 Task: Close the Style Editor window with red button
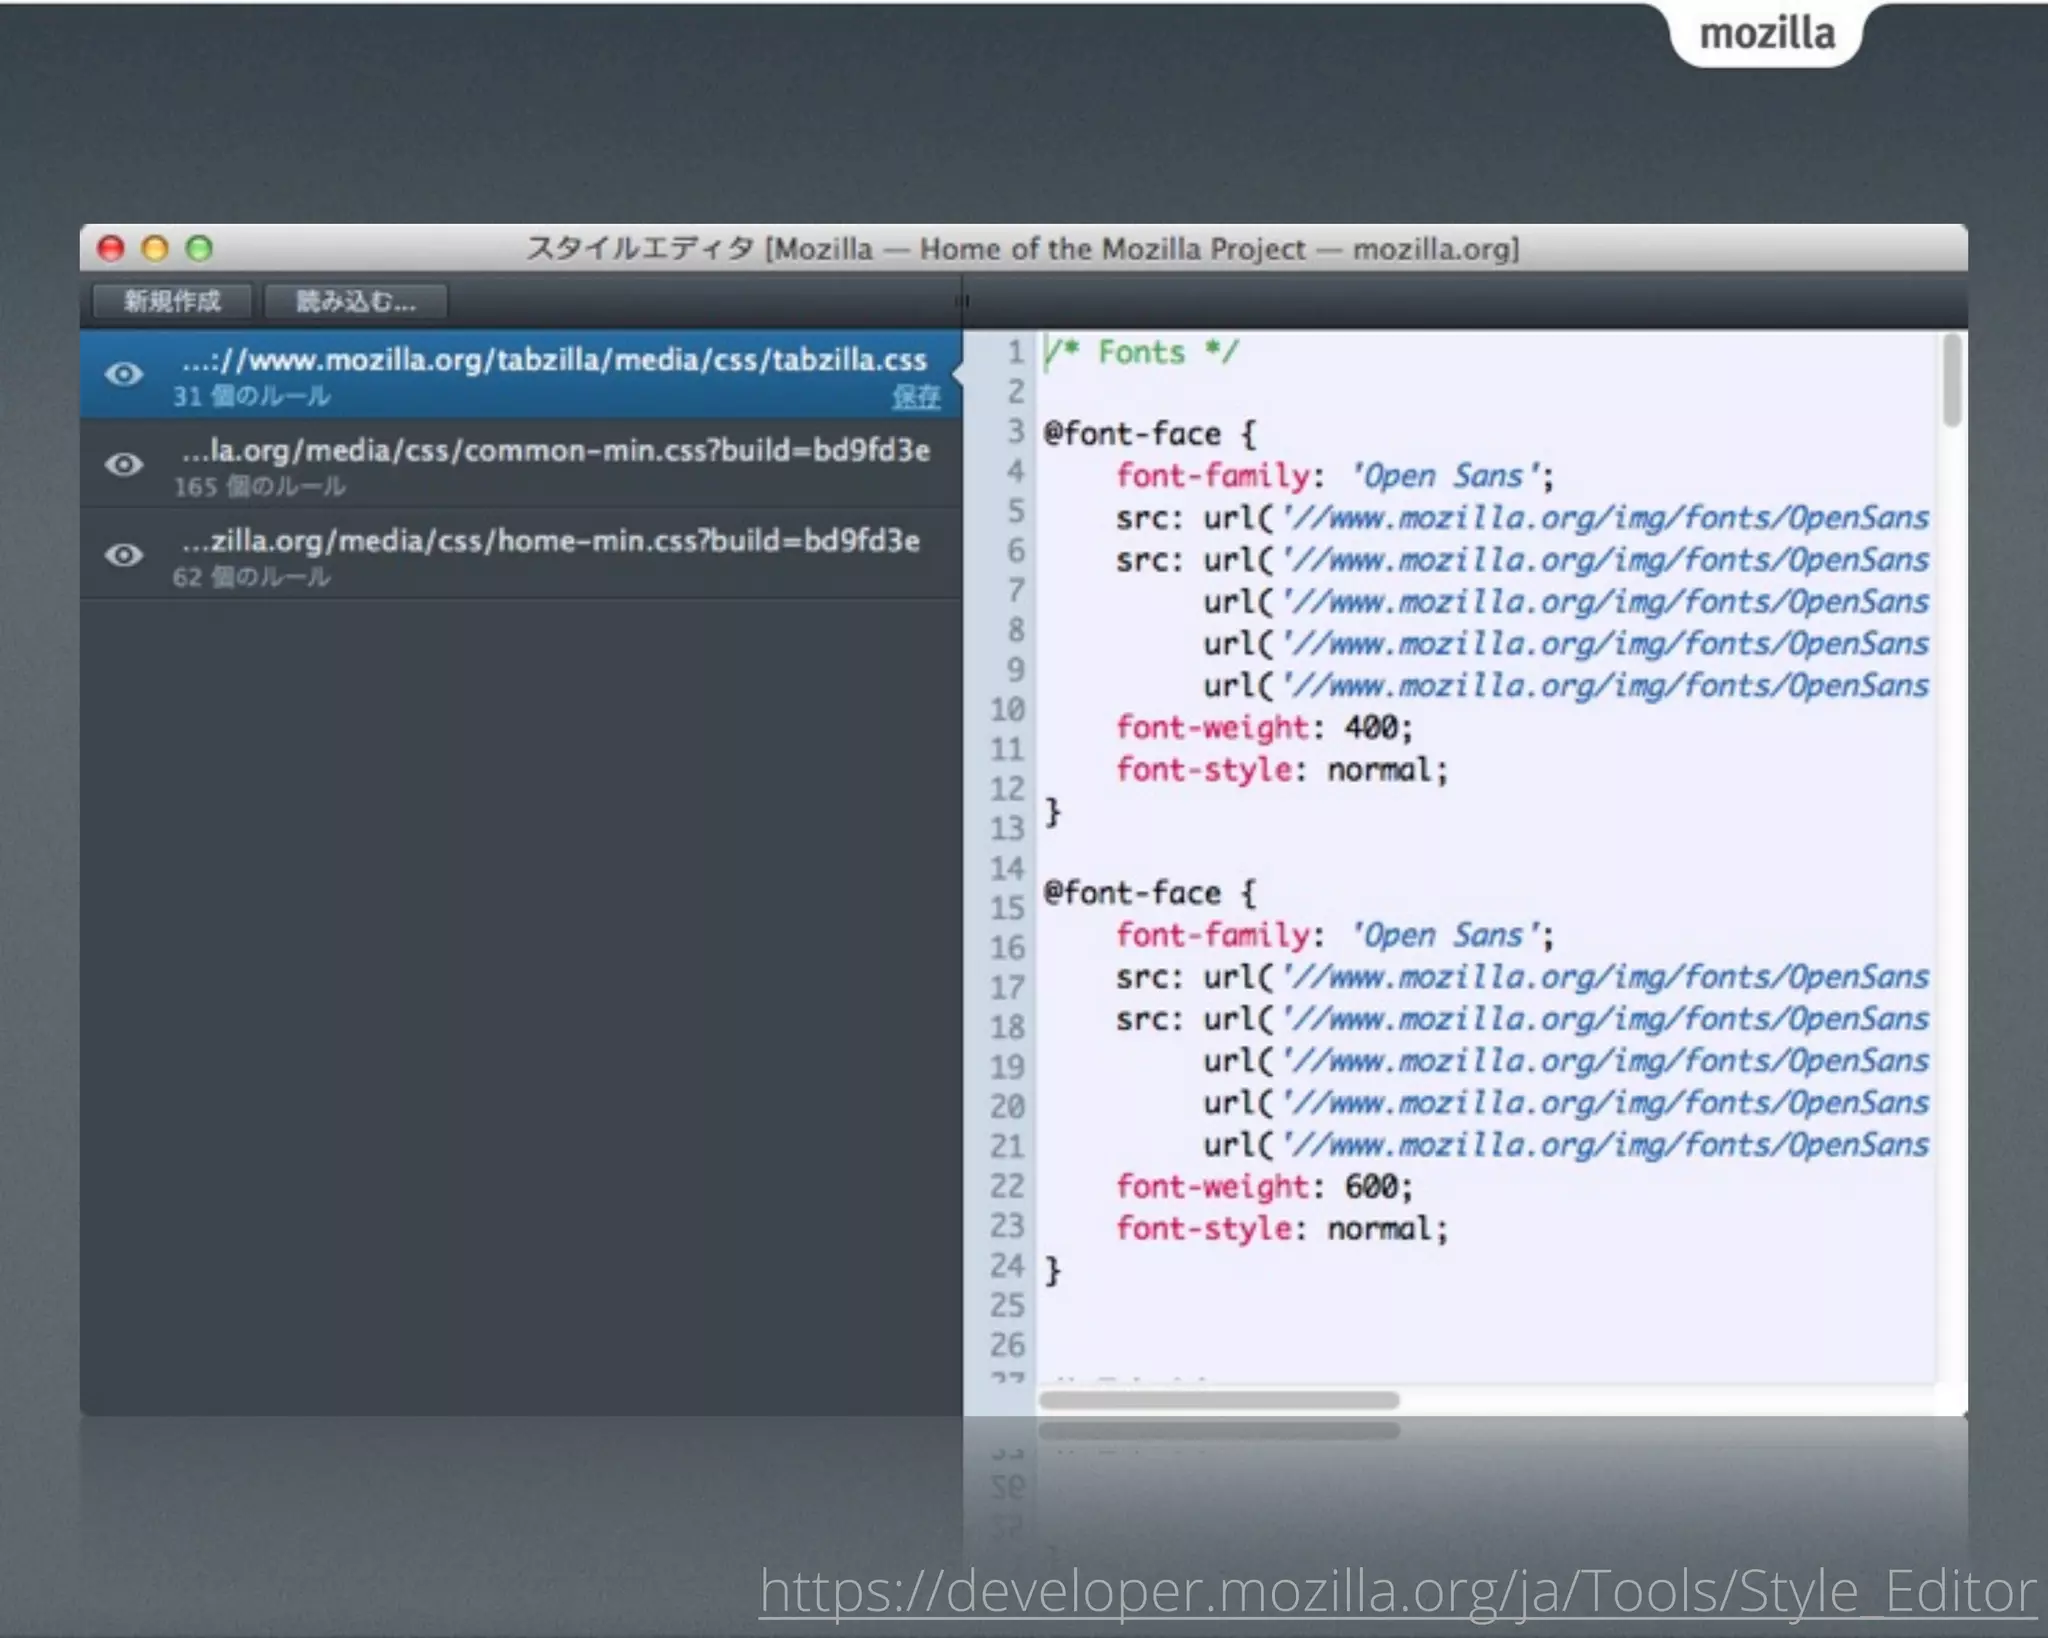click(x=111, y=248)
